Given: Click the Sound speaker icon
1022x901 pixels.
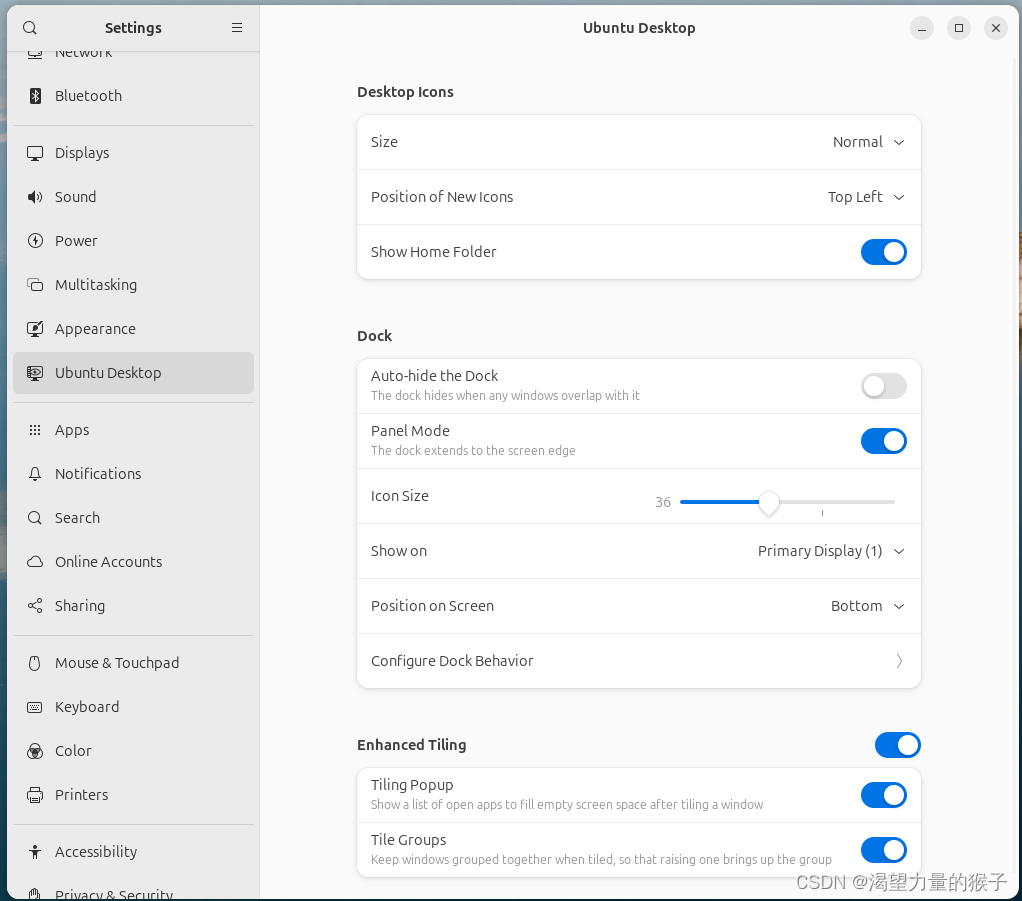Looking at the screenshot, I should pyautogui.click(x=35, y=197).
